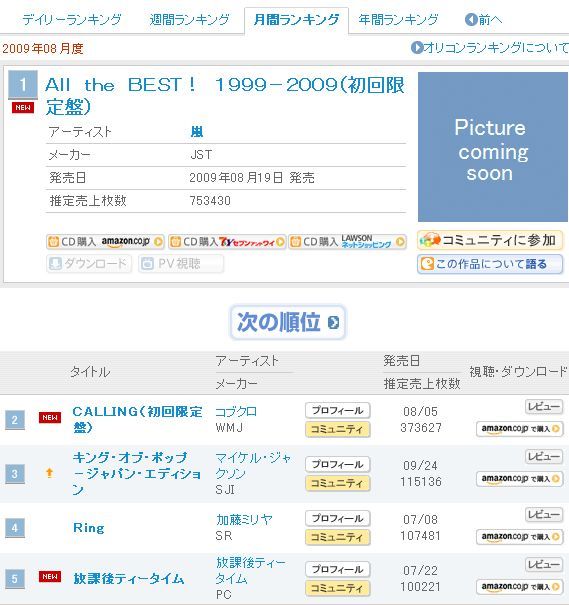Screen dimensions: 569x605
Task: Click the 前へ back arrow icon
Action: tap(471, 19)
